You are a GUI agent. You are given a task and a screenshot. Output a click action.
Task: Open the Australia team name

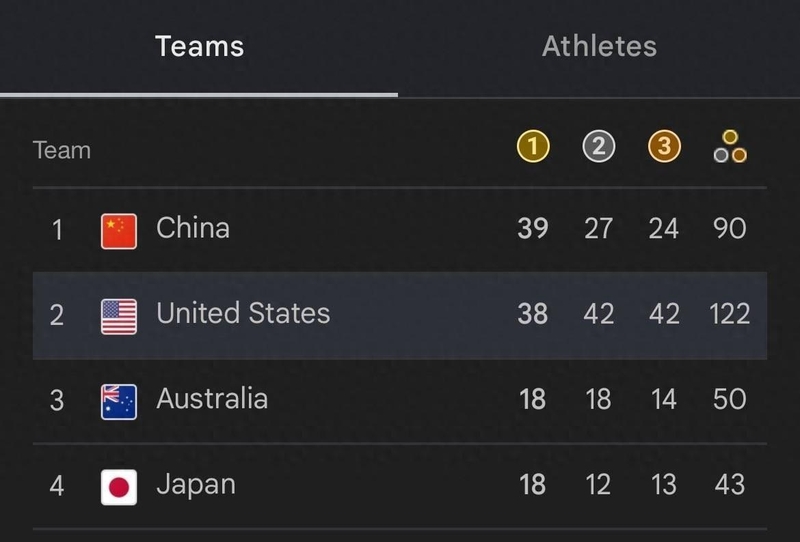(212, 399)
